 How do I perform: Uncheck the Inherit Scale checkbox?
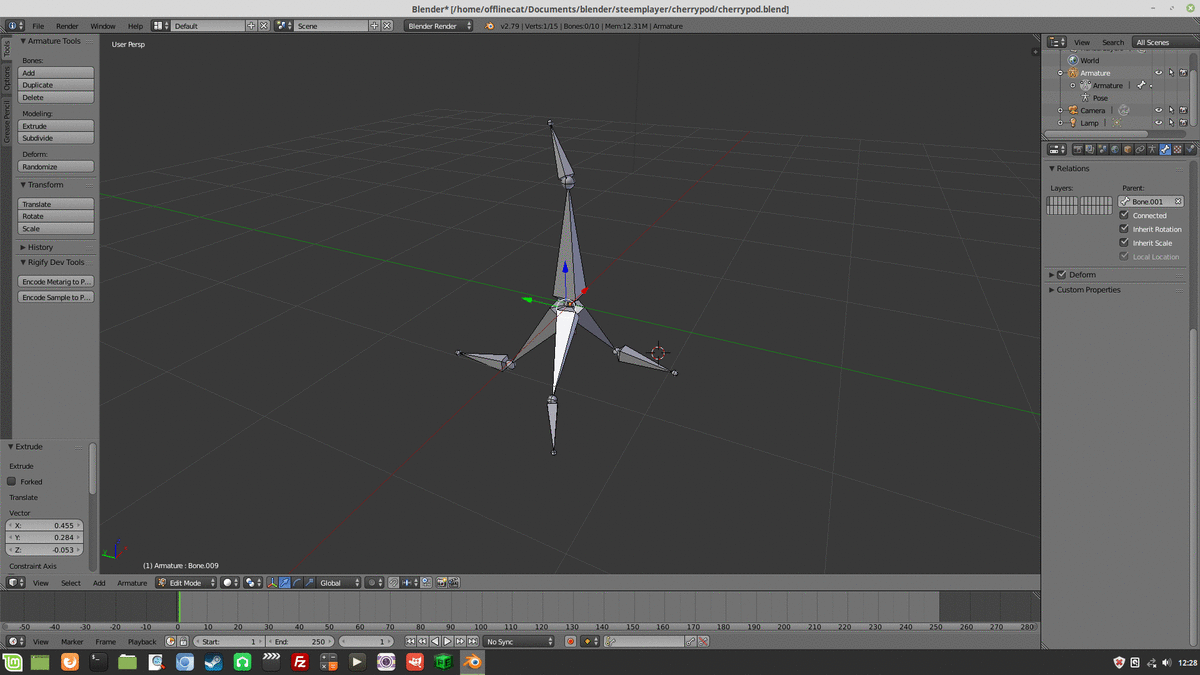tap(1124, 243)
